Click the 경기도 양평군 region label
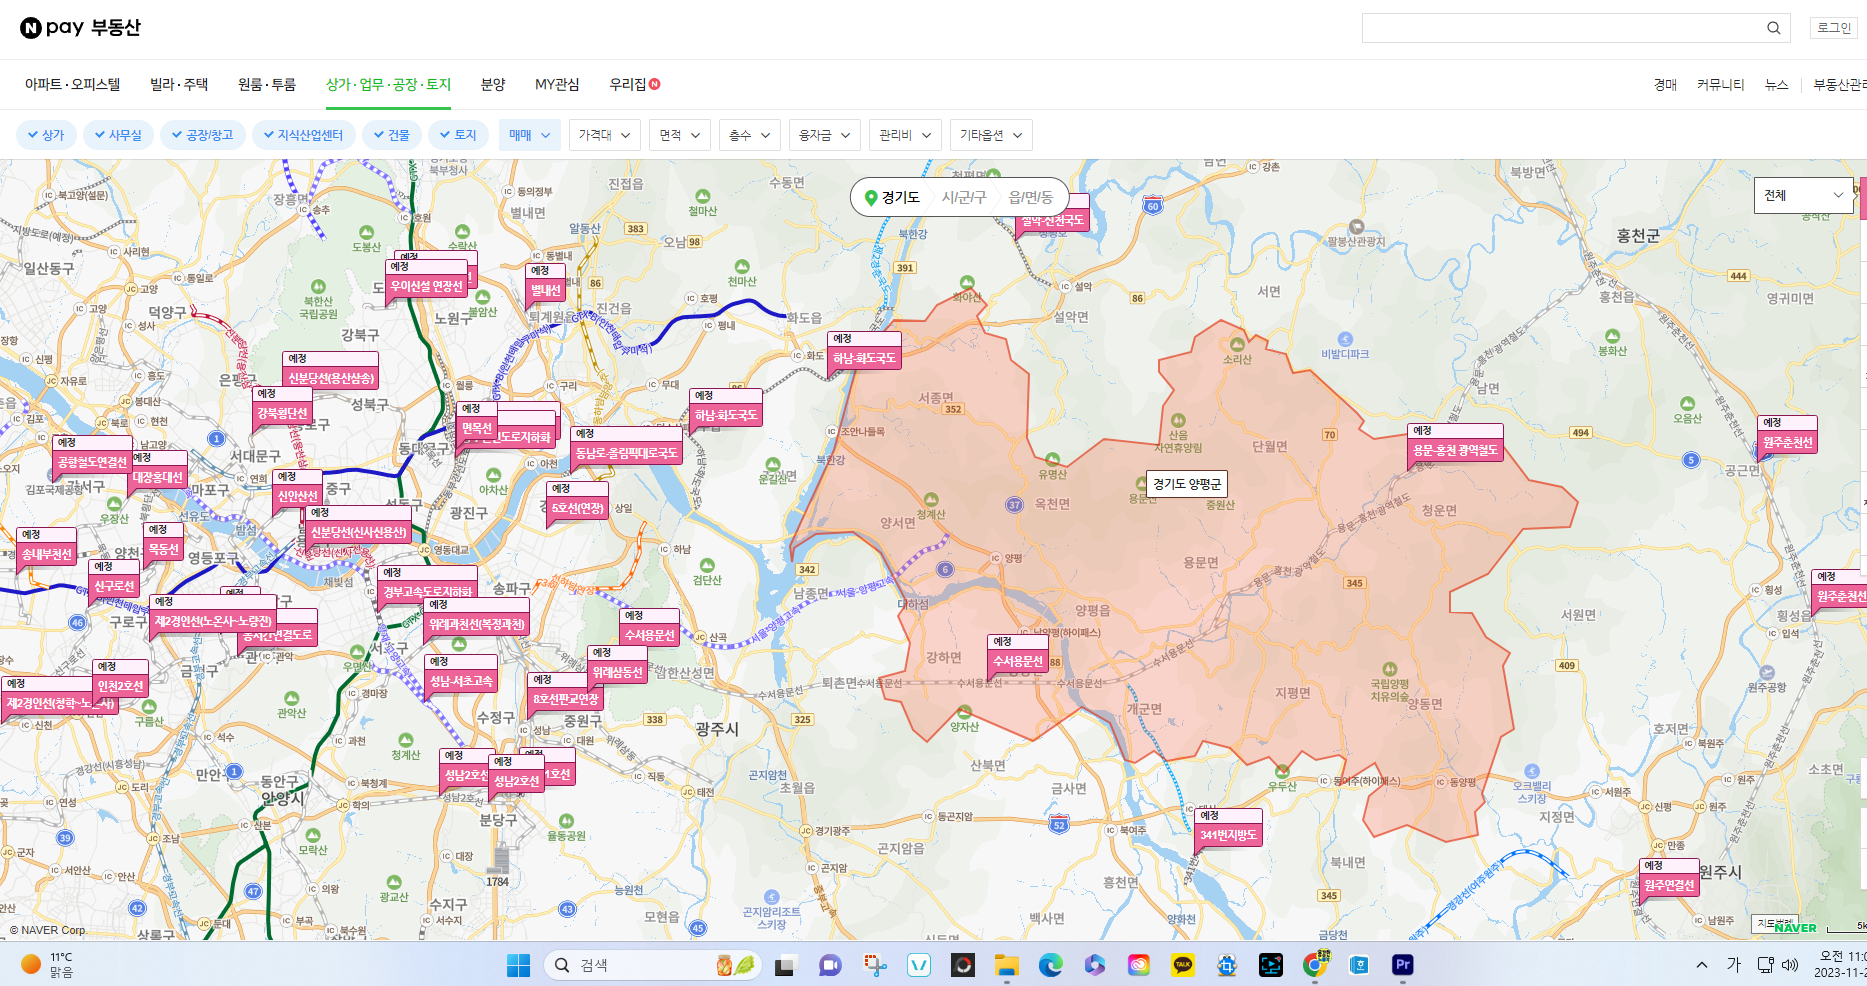This screenshot has height=986, width=1867. (1187, 484)
